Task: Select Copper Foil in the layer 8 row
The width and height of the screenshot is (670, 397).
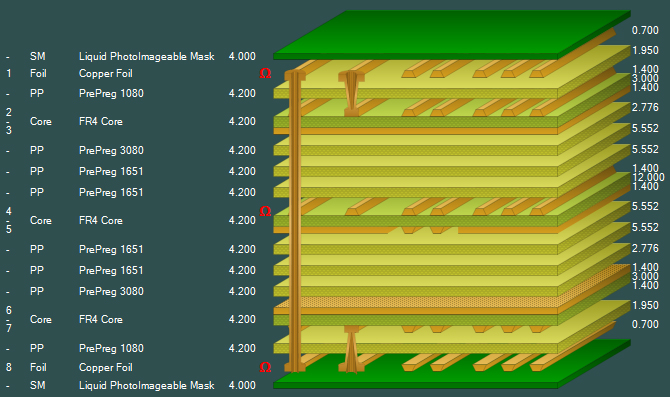Action: [x=106, y=368]
